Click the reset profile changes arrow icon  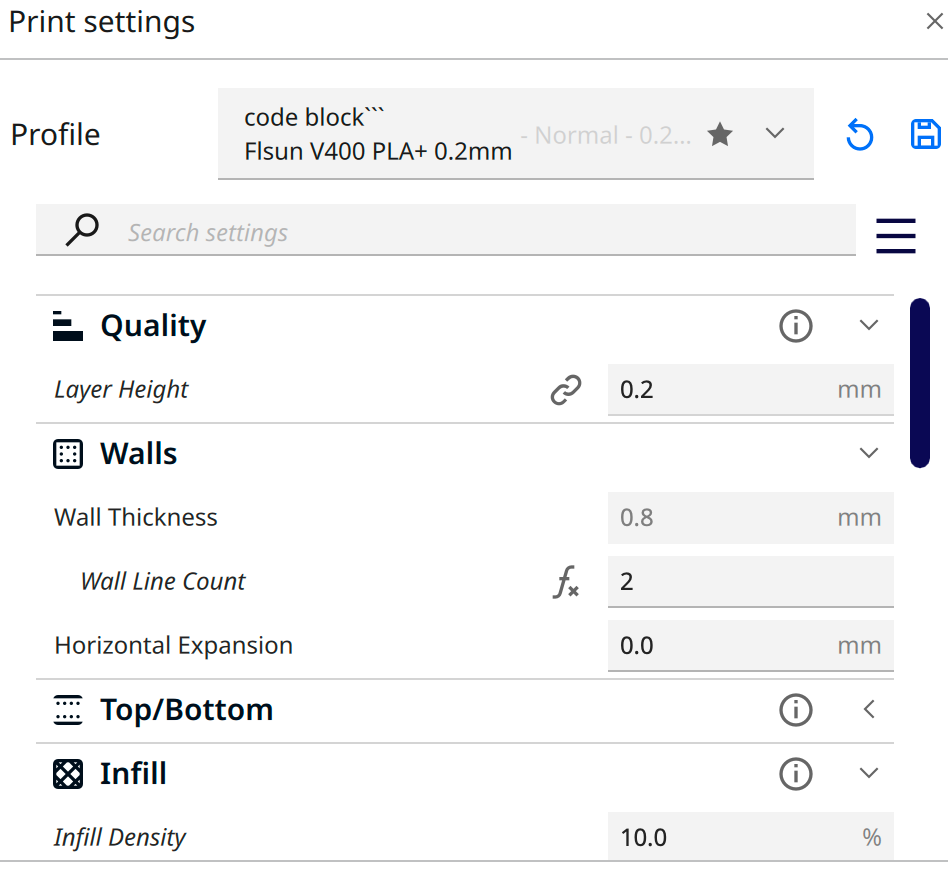click(859, 135)
